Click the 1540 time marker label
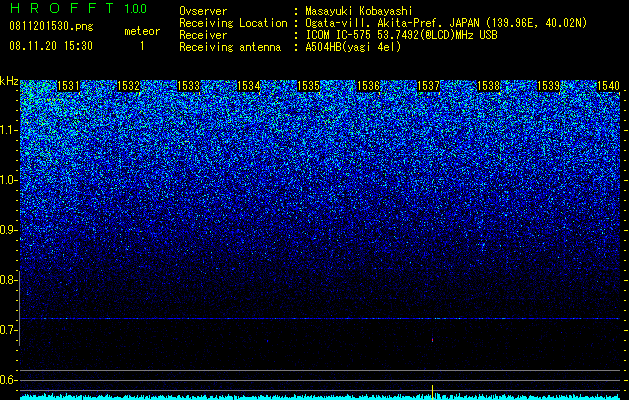The height and width of the screenshot is (400, 629). click(609, 86)
